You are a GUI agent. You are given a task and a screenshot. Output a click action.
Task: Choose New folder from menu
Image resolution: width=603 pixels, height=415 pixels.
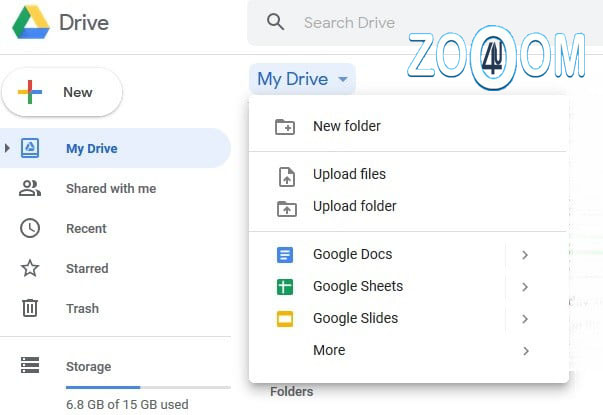tap(408, 126)
